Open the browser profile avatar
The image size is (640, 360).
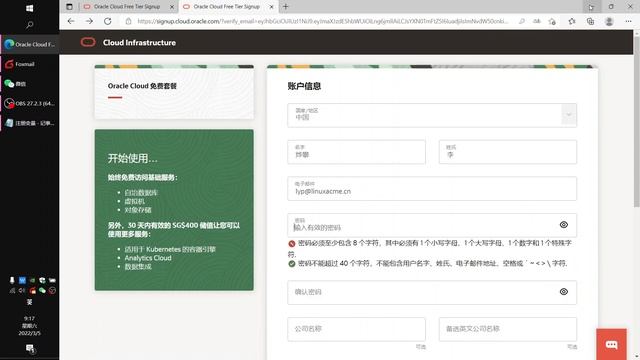tap(609, 22)
